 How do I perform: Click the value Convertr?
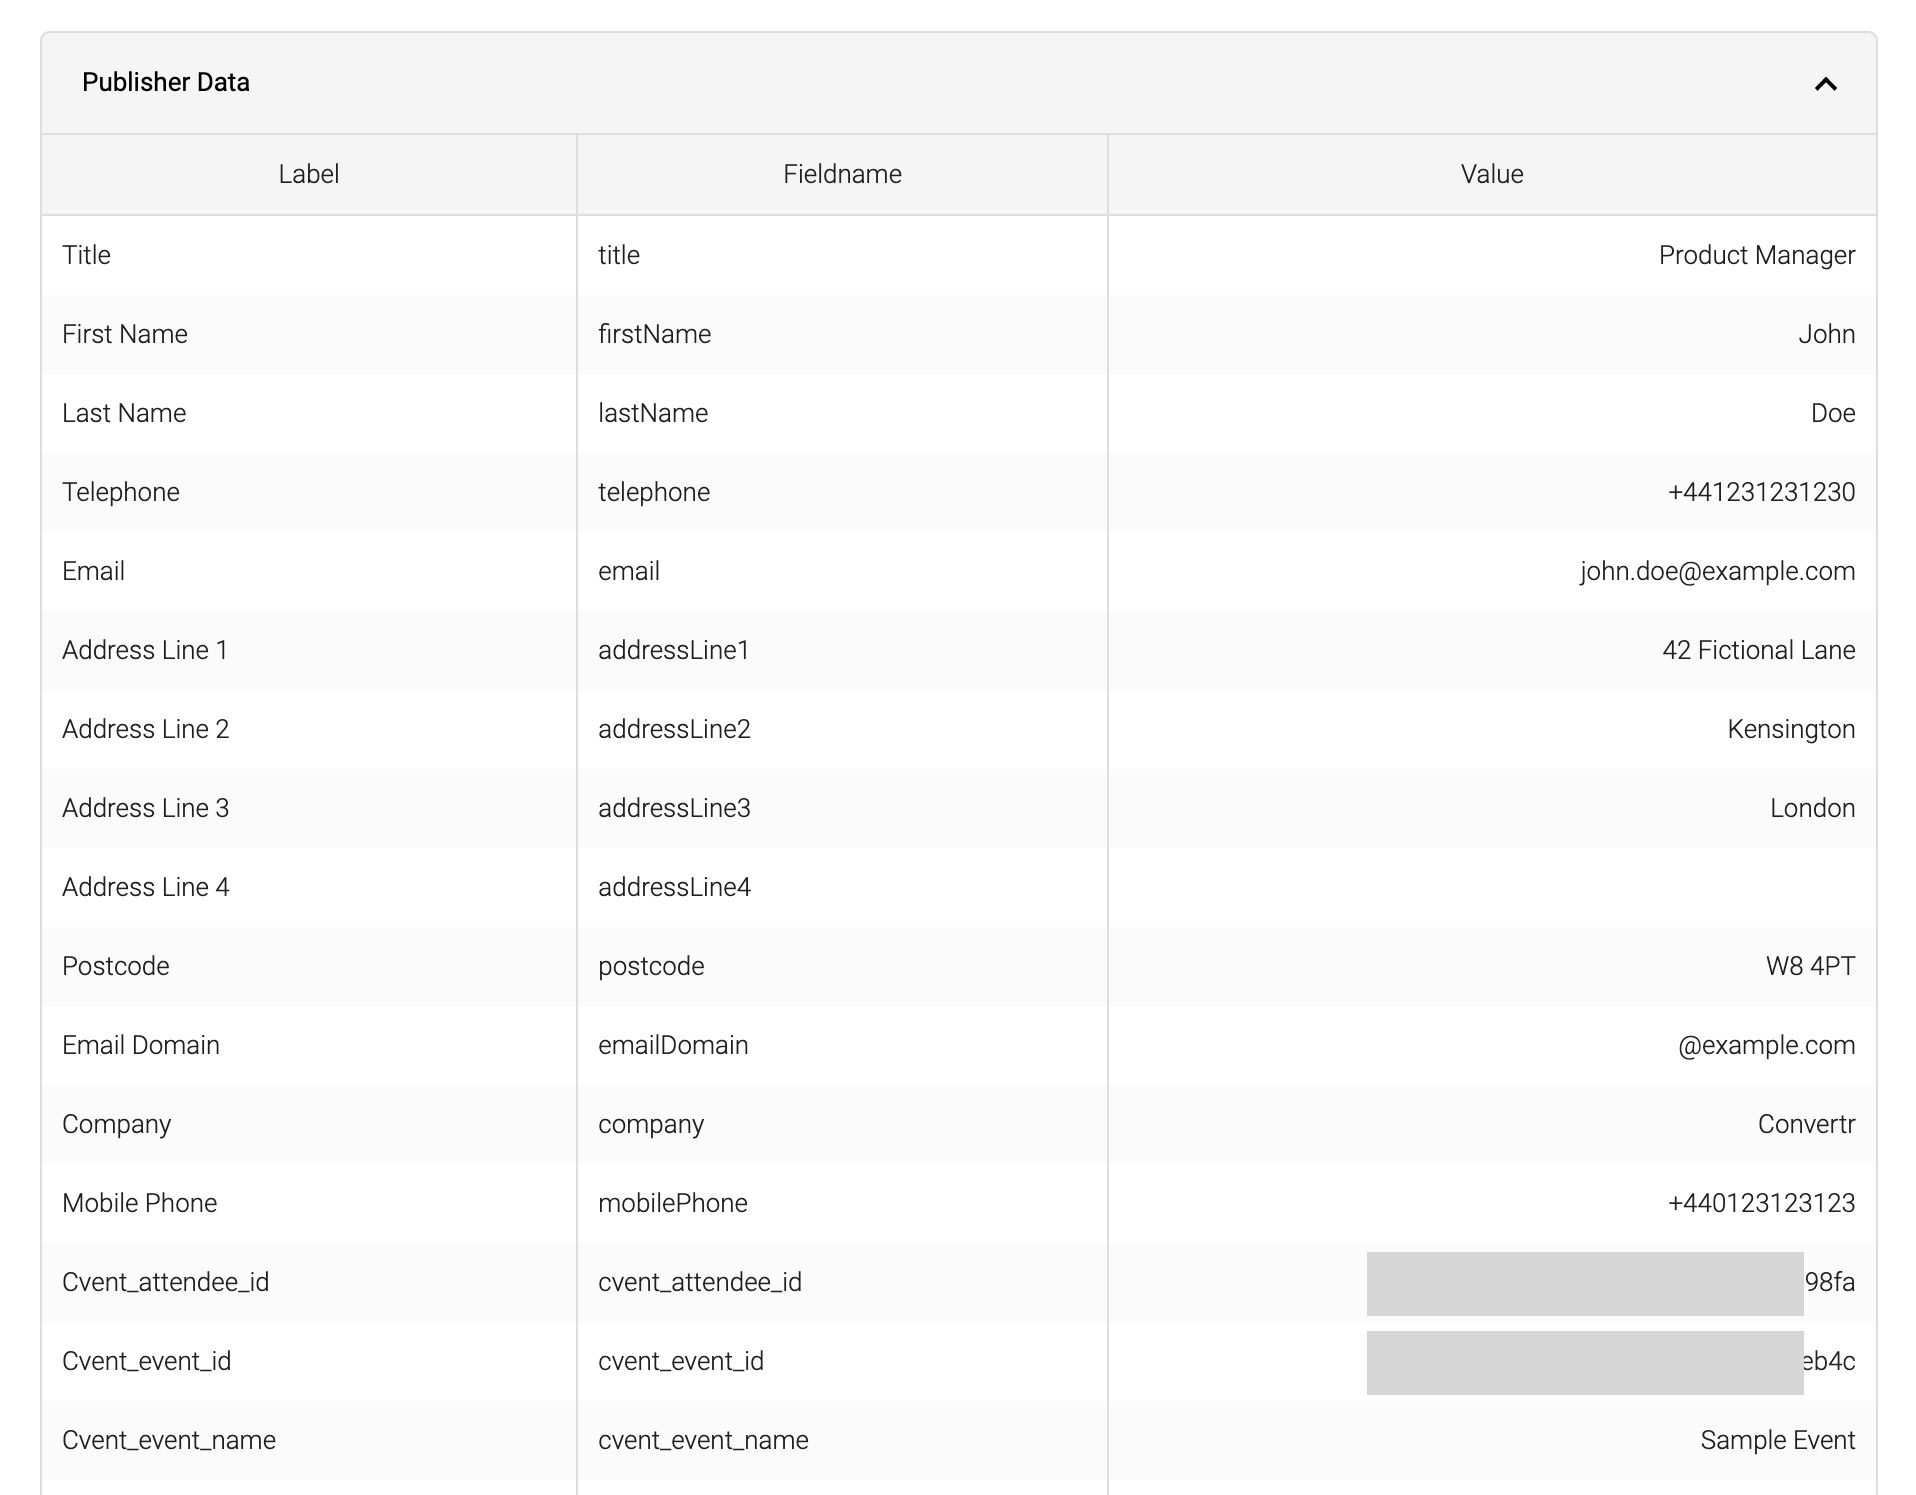pos(1807,1124)
